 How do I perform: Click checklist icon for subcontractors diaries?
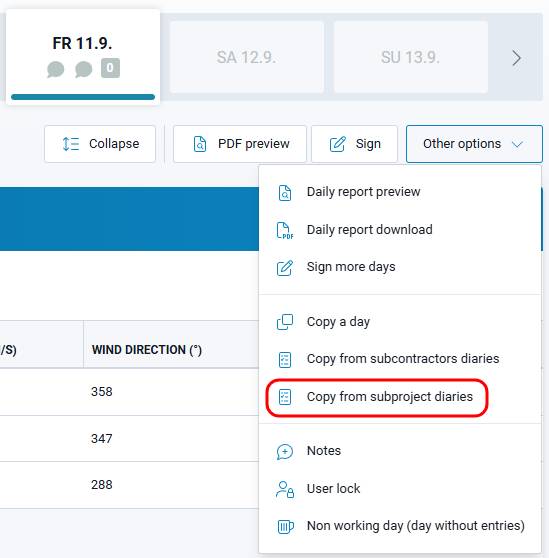tap(285, 360)
